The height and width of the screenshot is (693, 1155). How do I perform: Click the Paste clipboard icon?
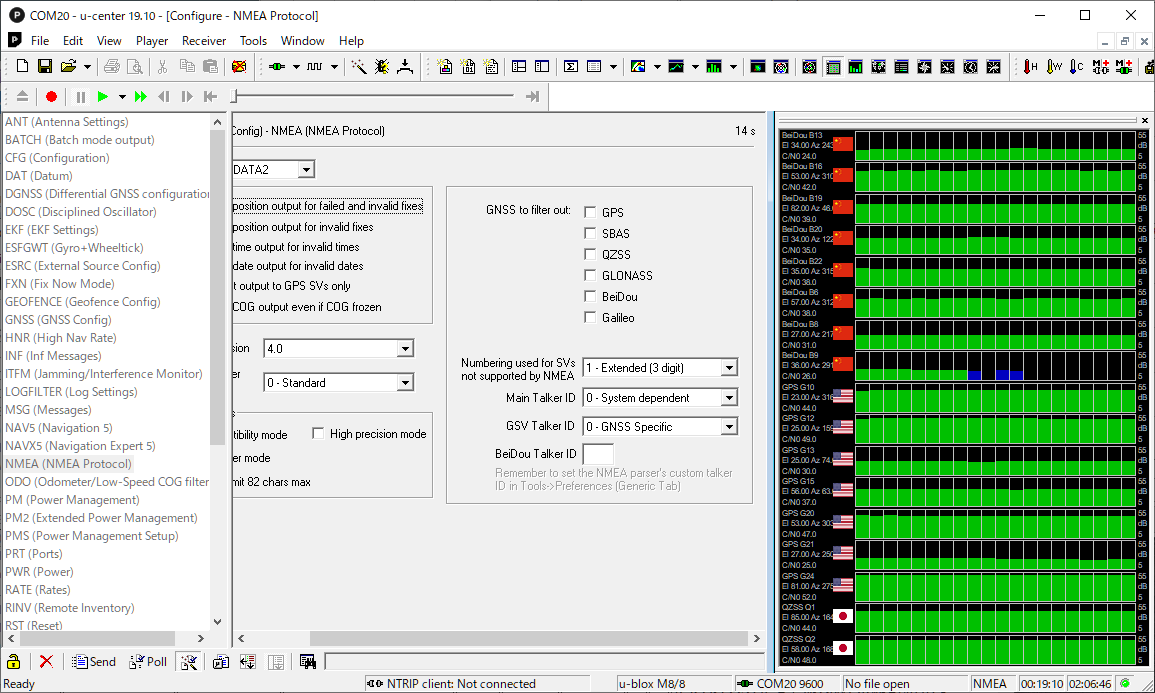pos(211,66)
